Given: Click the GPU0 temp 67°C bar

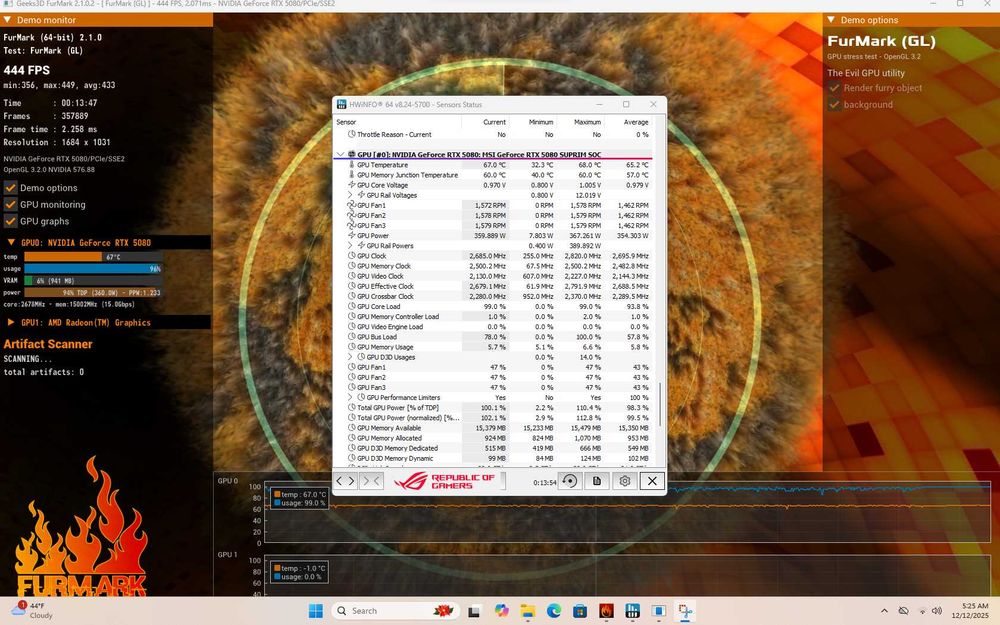Looking at the screenshot, I should [93, 256].
